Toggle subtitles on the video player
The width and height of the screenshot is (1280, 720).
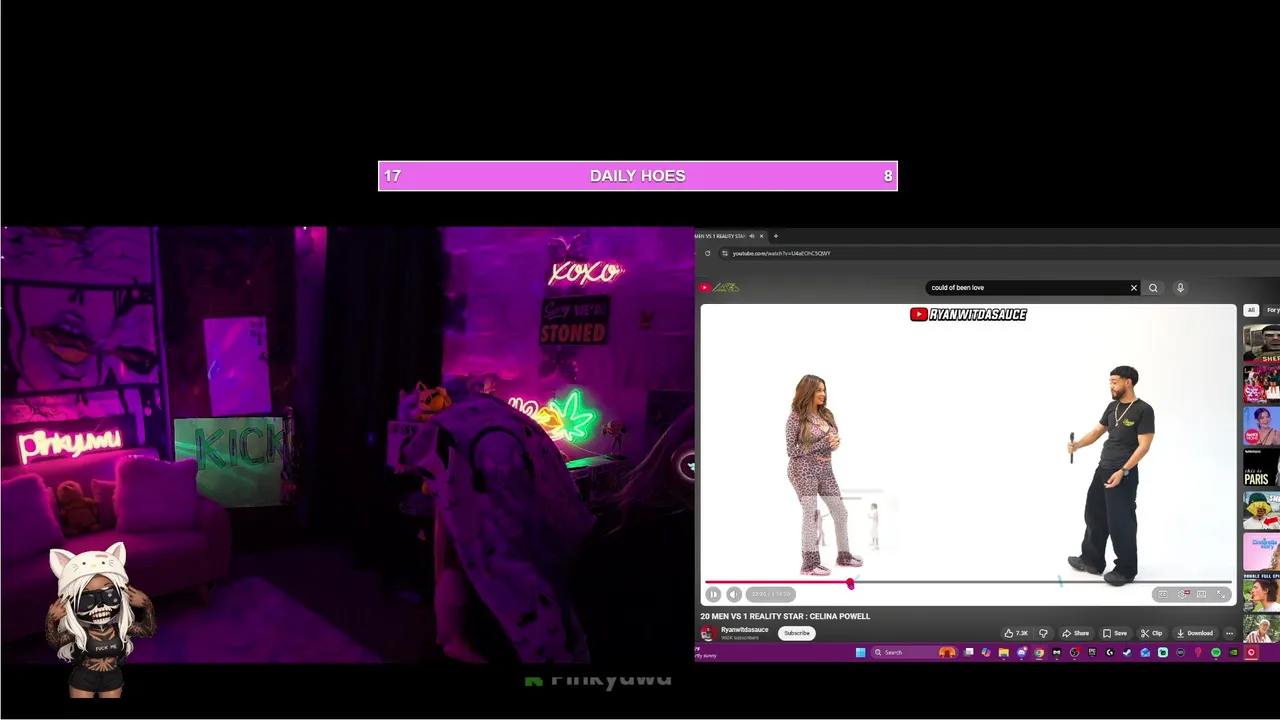pos(1162,594)
